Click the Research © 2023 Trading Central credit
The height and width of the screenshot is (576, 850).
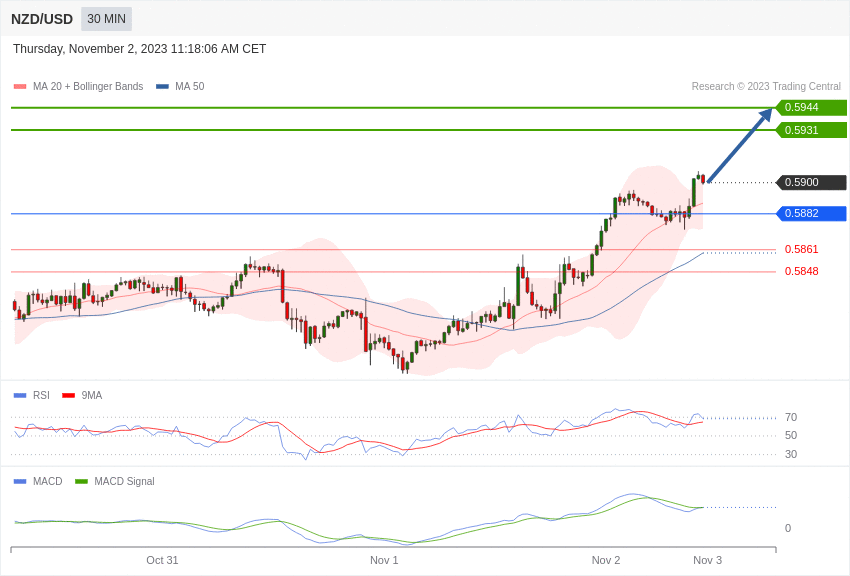tap(766, 86)
